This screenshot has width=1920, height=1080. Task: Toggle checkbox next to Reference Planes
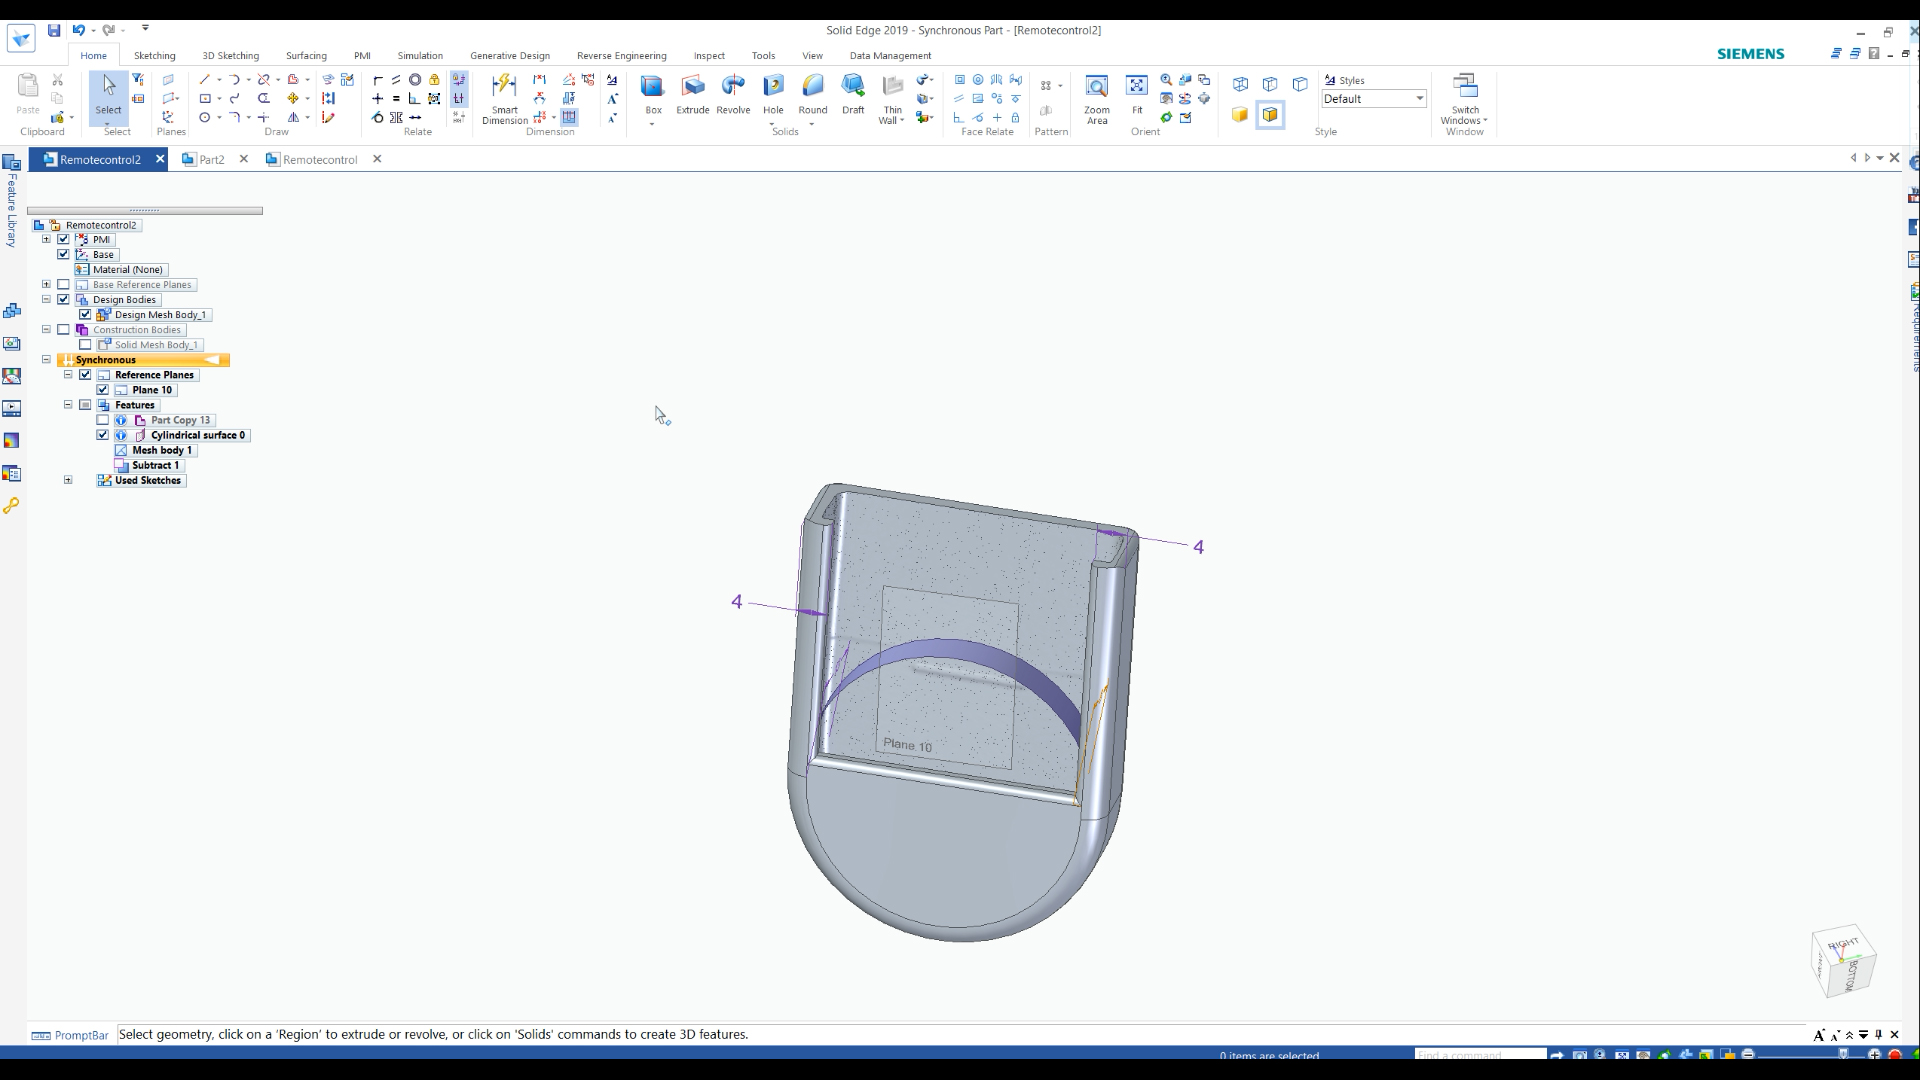(86, 375)
